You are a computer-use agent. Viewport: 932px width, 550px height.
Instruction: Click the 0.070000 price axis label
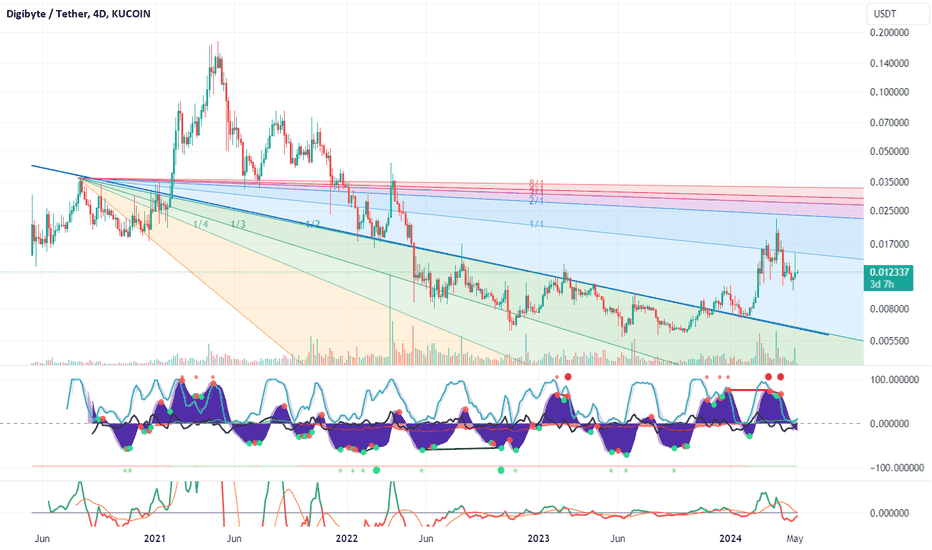coord(889,123)
